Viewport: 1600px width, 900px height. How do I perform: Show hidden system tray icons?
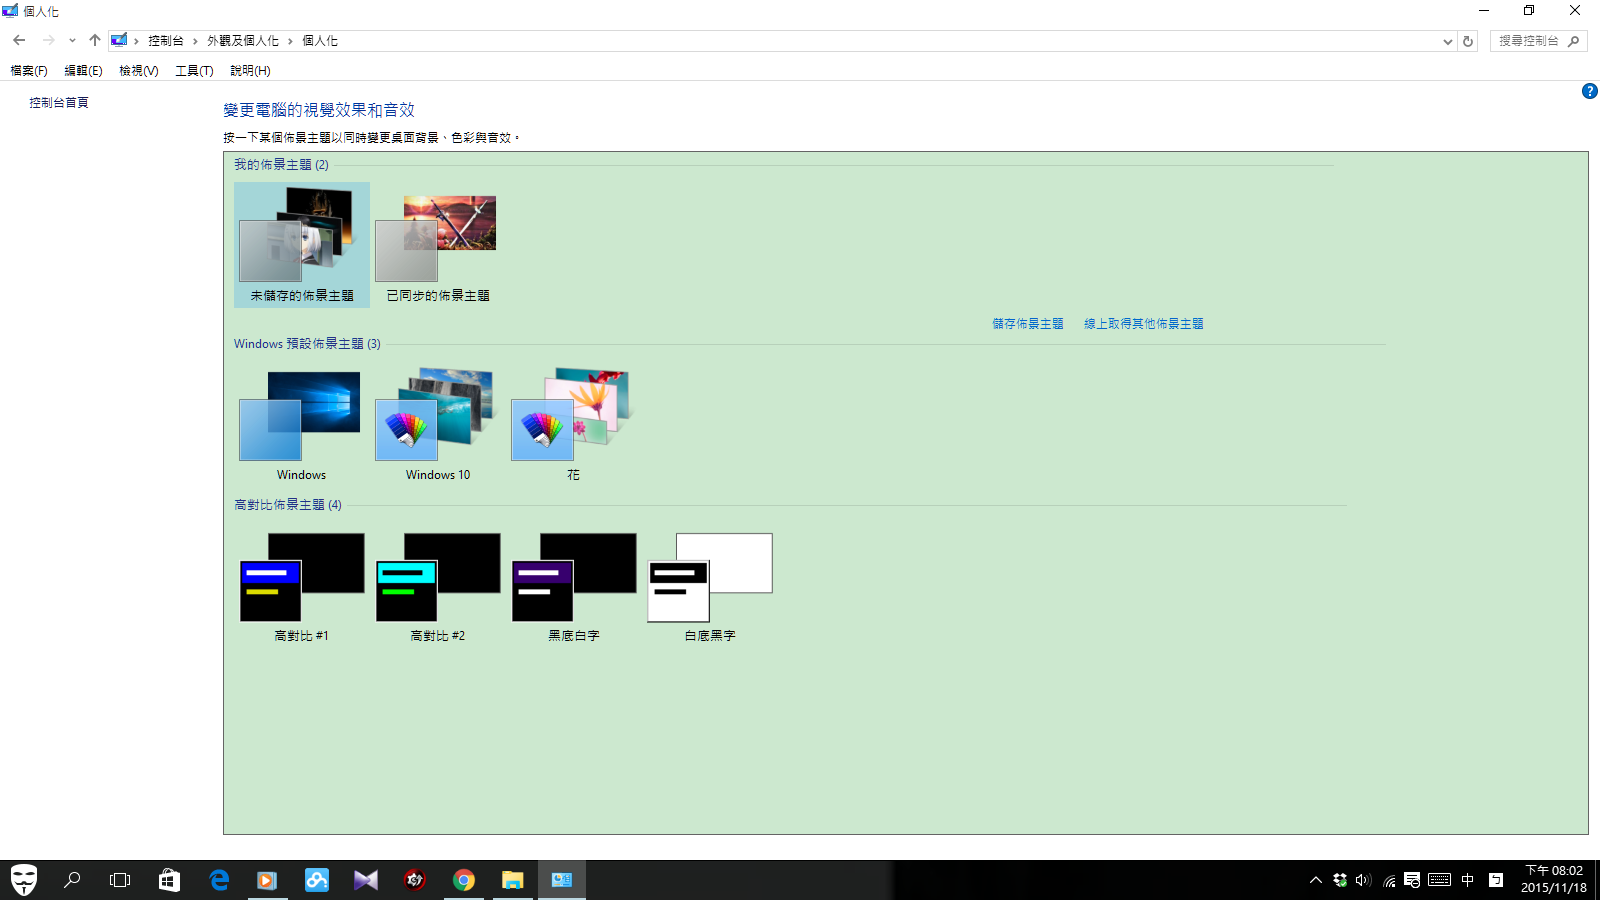pos(1315,880)
